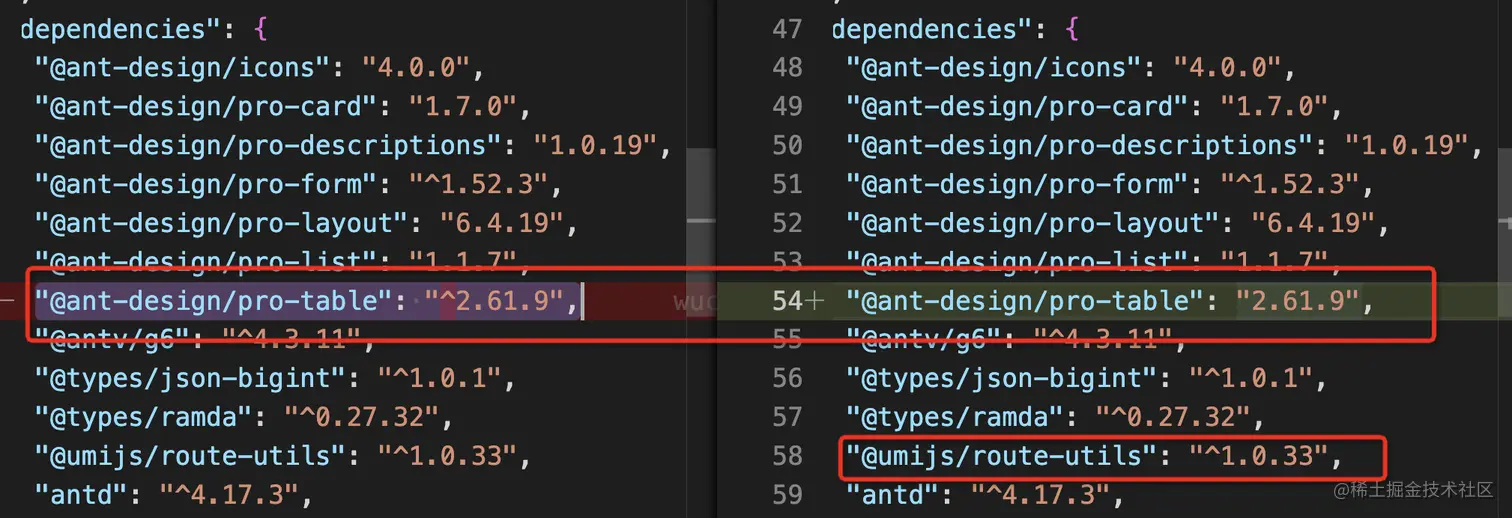Screen dimensions: 1512x518
Task: Click "@antv/g6" key in the left pane
Action: tap(113, 339)
